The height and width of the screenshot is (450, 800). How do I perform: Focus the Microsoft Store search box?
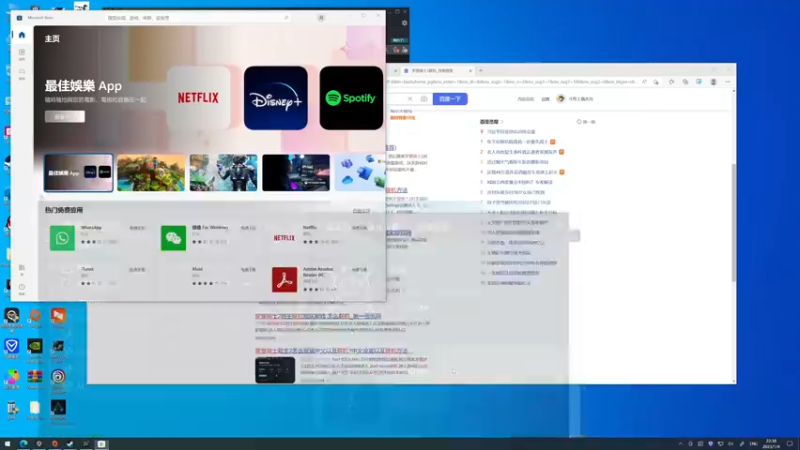pos(198,18)
